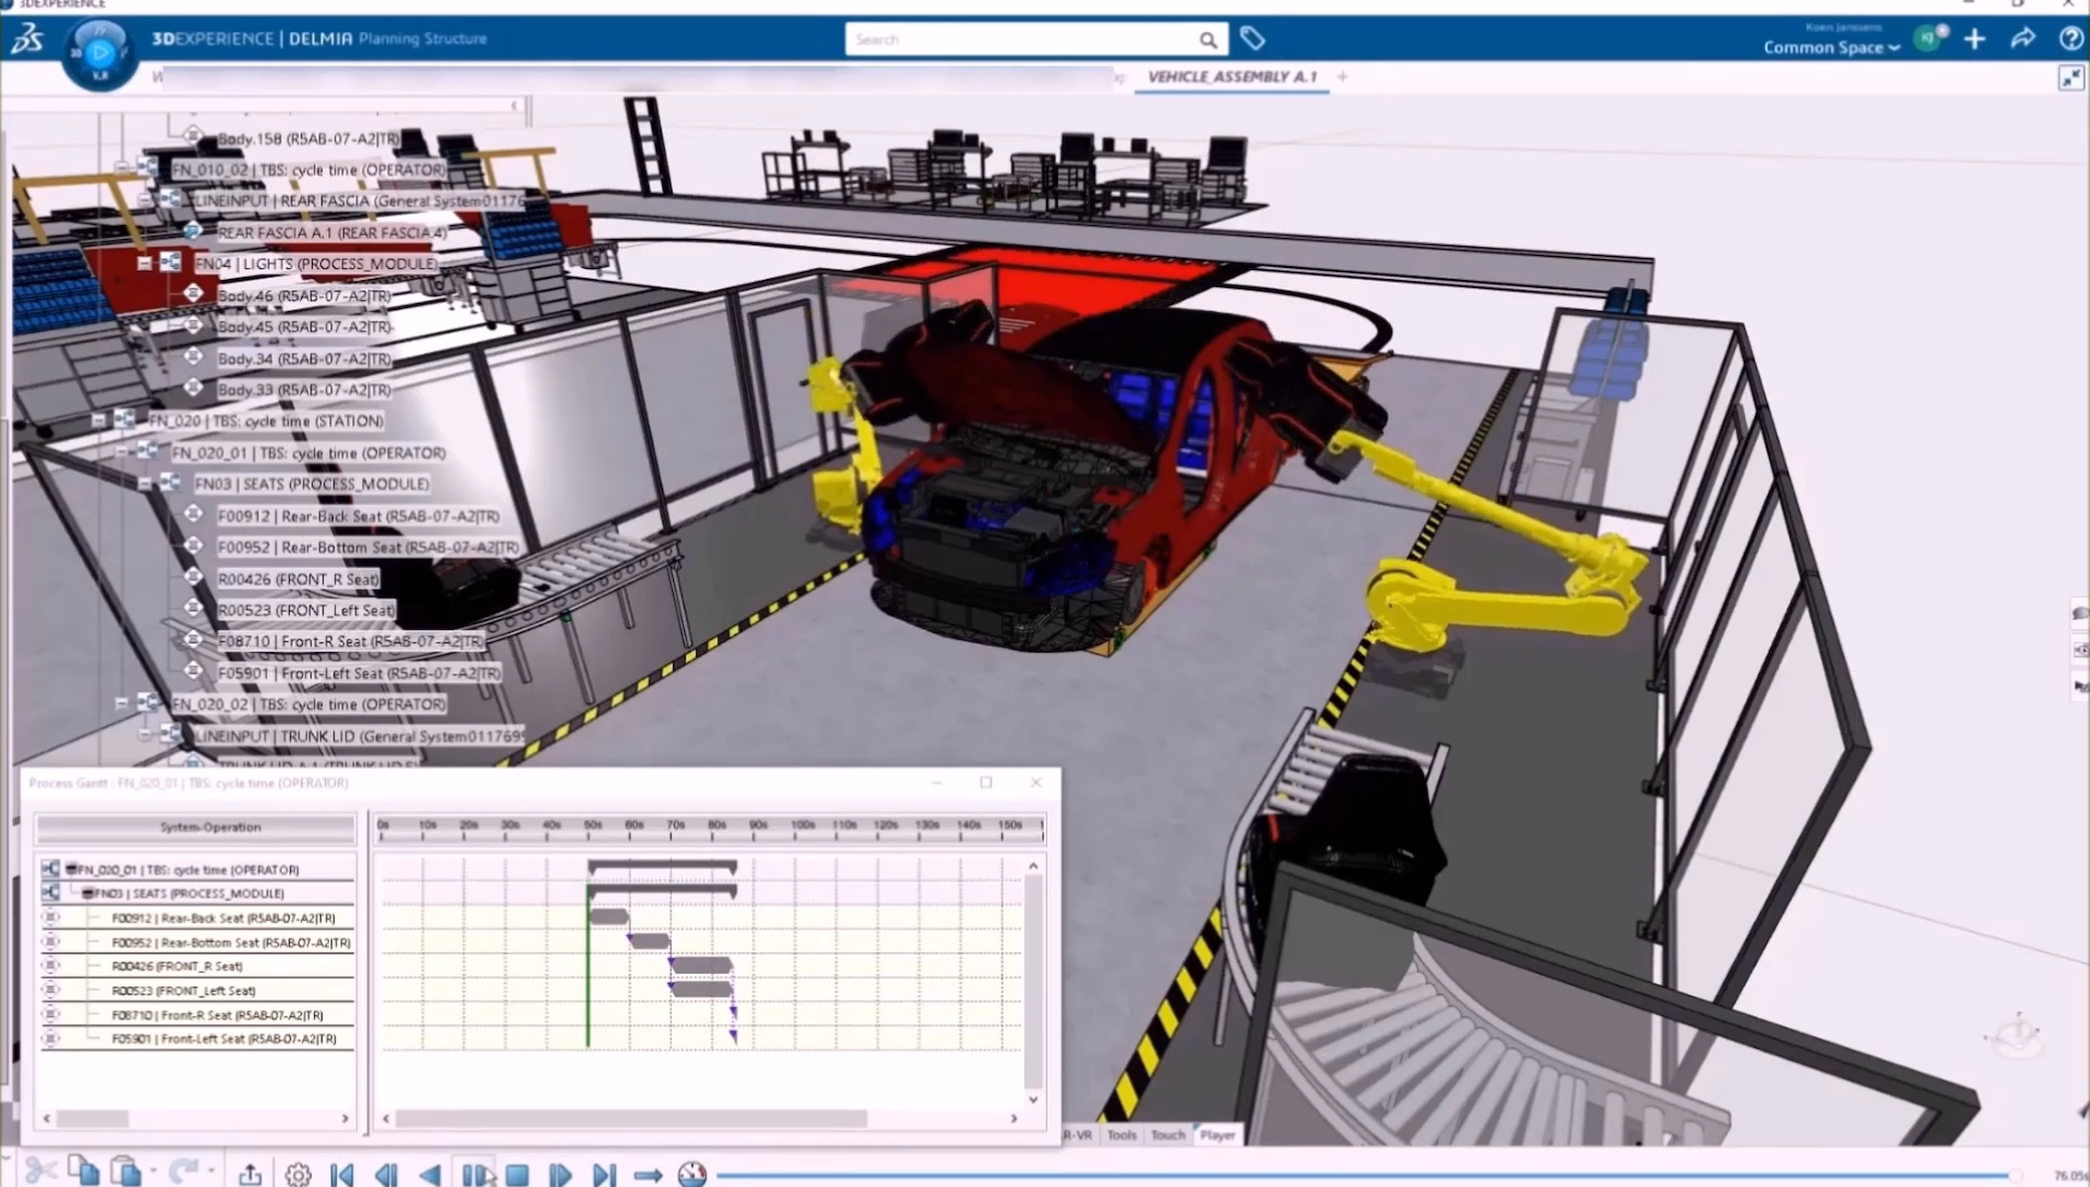Open the Common Space dropdown
This screenshot has width=2090, height=1187.
coord(1830,47)
